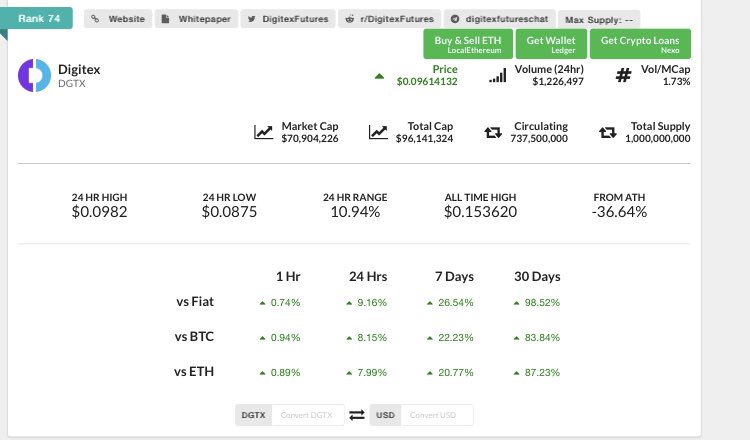Click the up arrow beside 20.77%
The height and width of the screenshot is (440, 750).
430,373
